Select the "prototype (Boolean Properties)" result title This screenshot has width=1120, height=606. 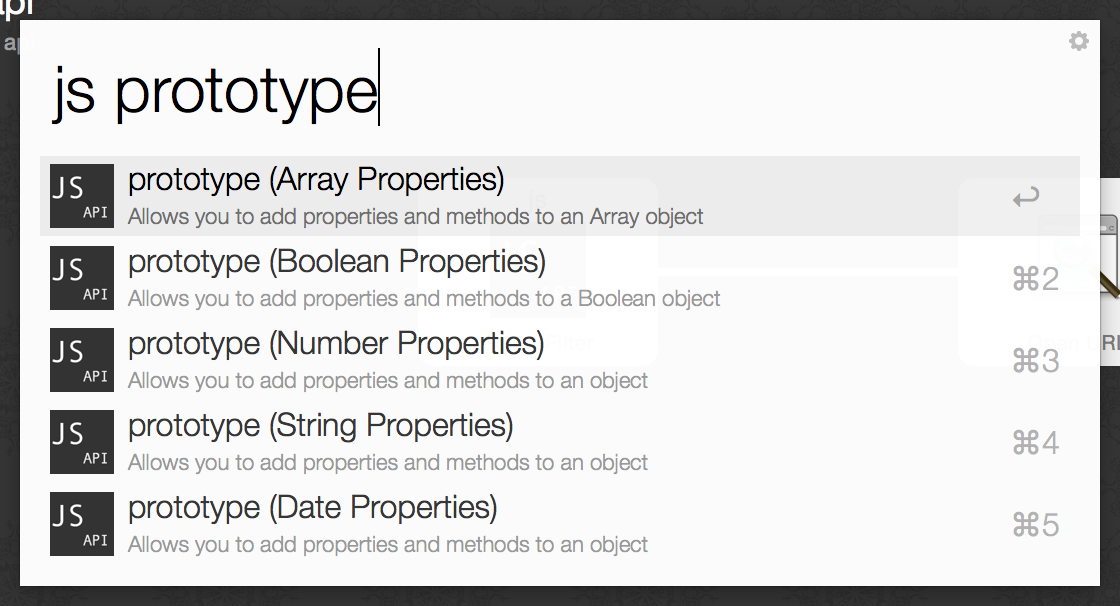[337, 262]
